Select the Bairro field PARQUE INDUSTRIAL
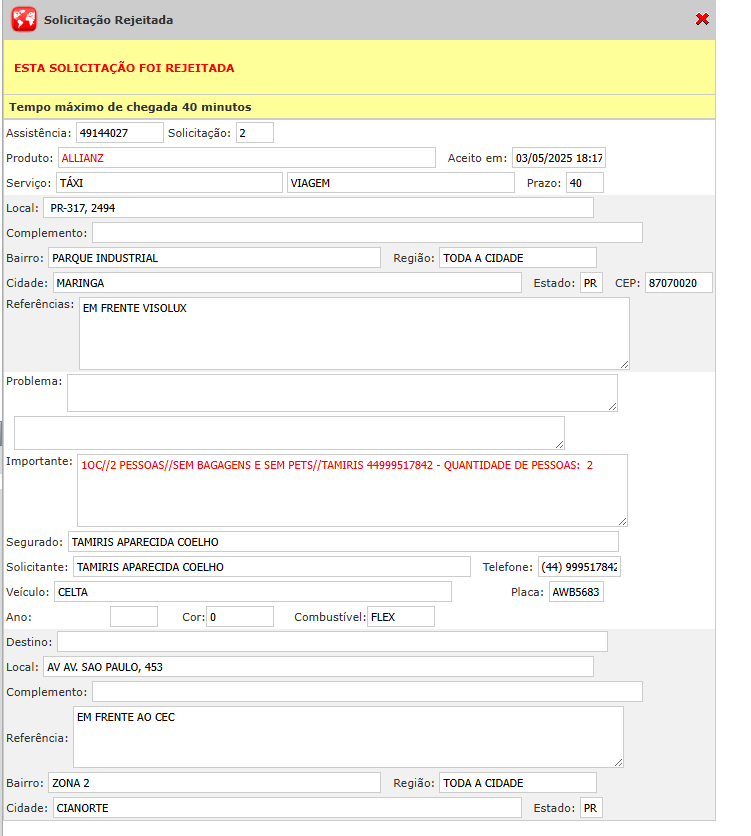This screenshot has width=751, height=836. 213,258
